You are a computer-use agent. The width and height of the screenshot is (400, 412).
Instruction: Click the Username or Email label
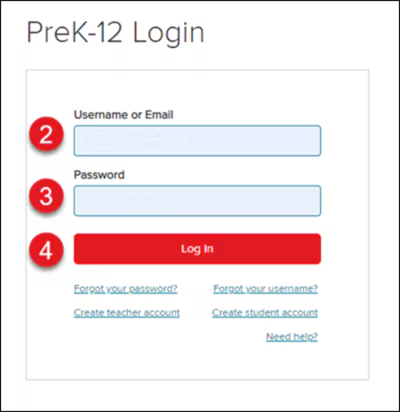click(124, 115)
